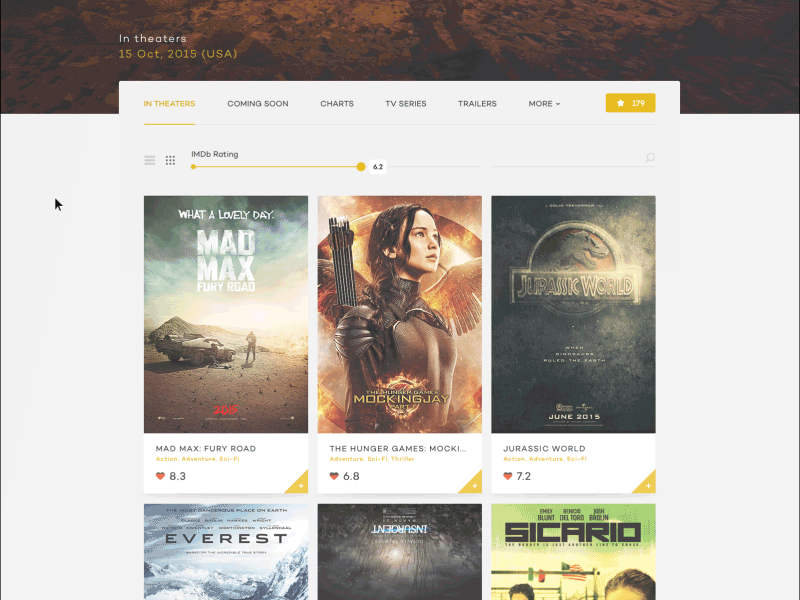Click the title JURASSIC WORLD

(544, 448)
